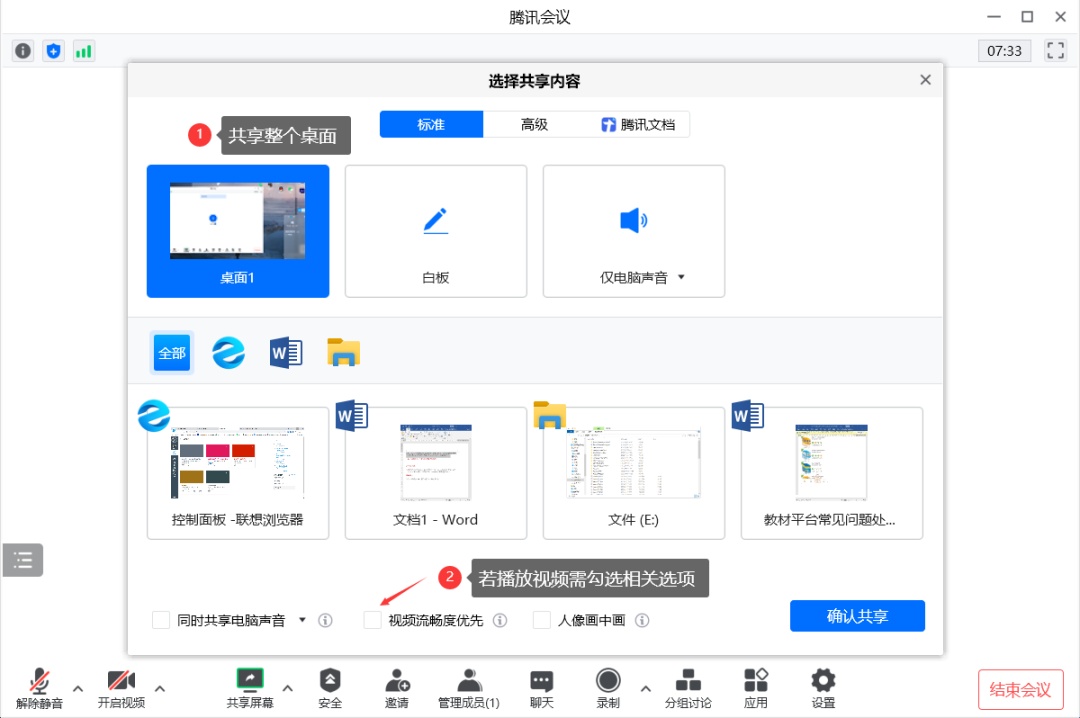This screenshot has width=1080, height=718.
Task: Start recording with the Record icon
Action: (x=608, y=681)
